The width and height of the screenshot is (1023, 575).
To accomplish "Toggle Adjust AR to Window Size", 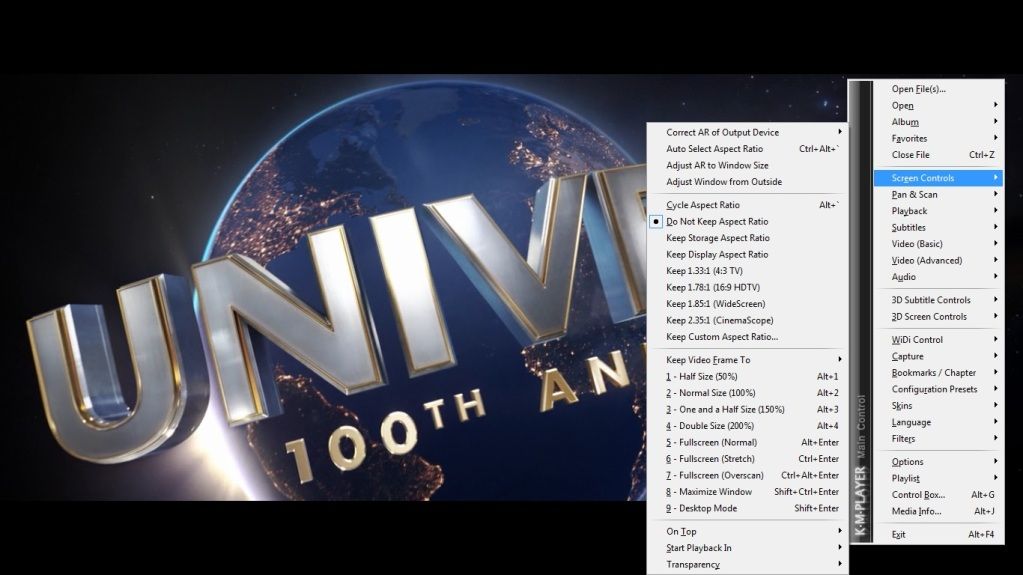I will [747, 165].
